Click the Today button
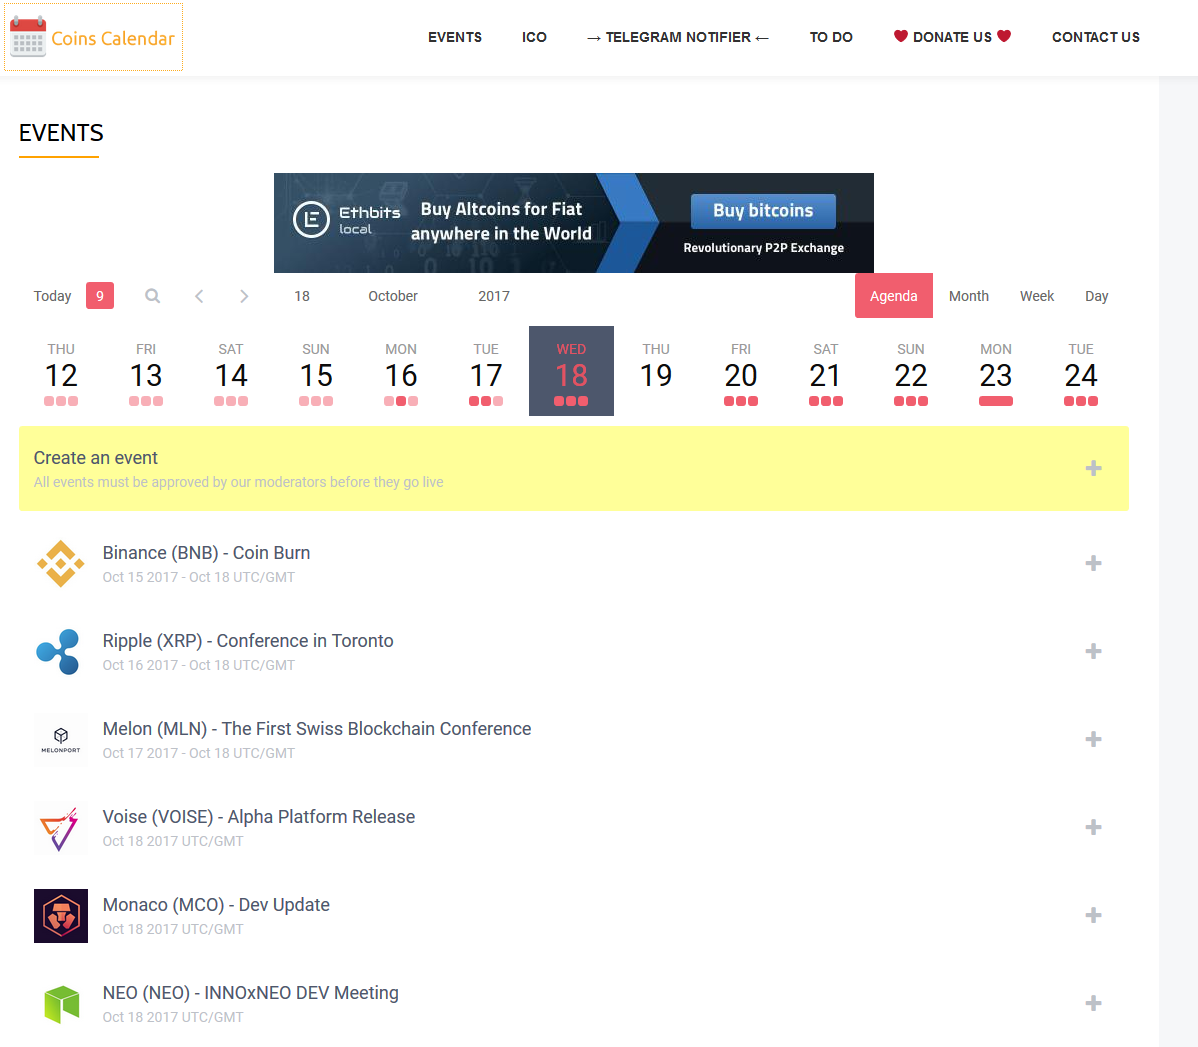The height and width of the screenshot is (1047, 1198). (x=53, y=296)
